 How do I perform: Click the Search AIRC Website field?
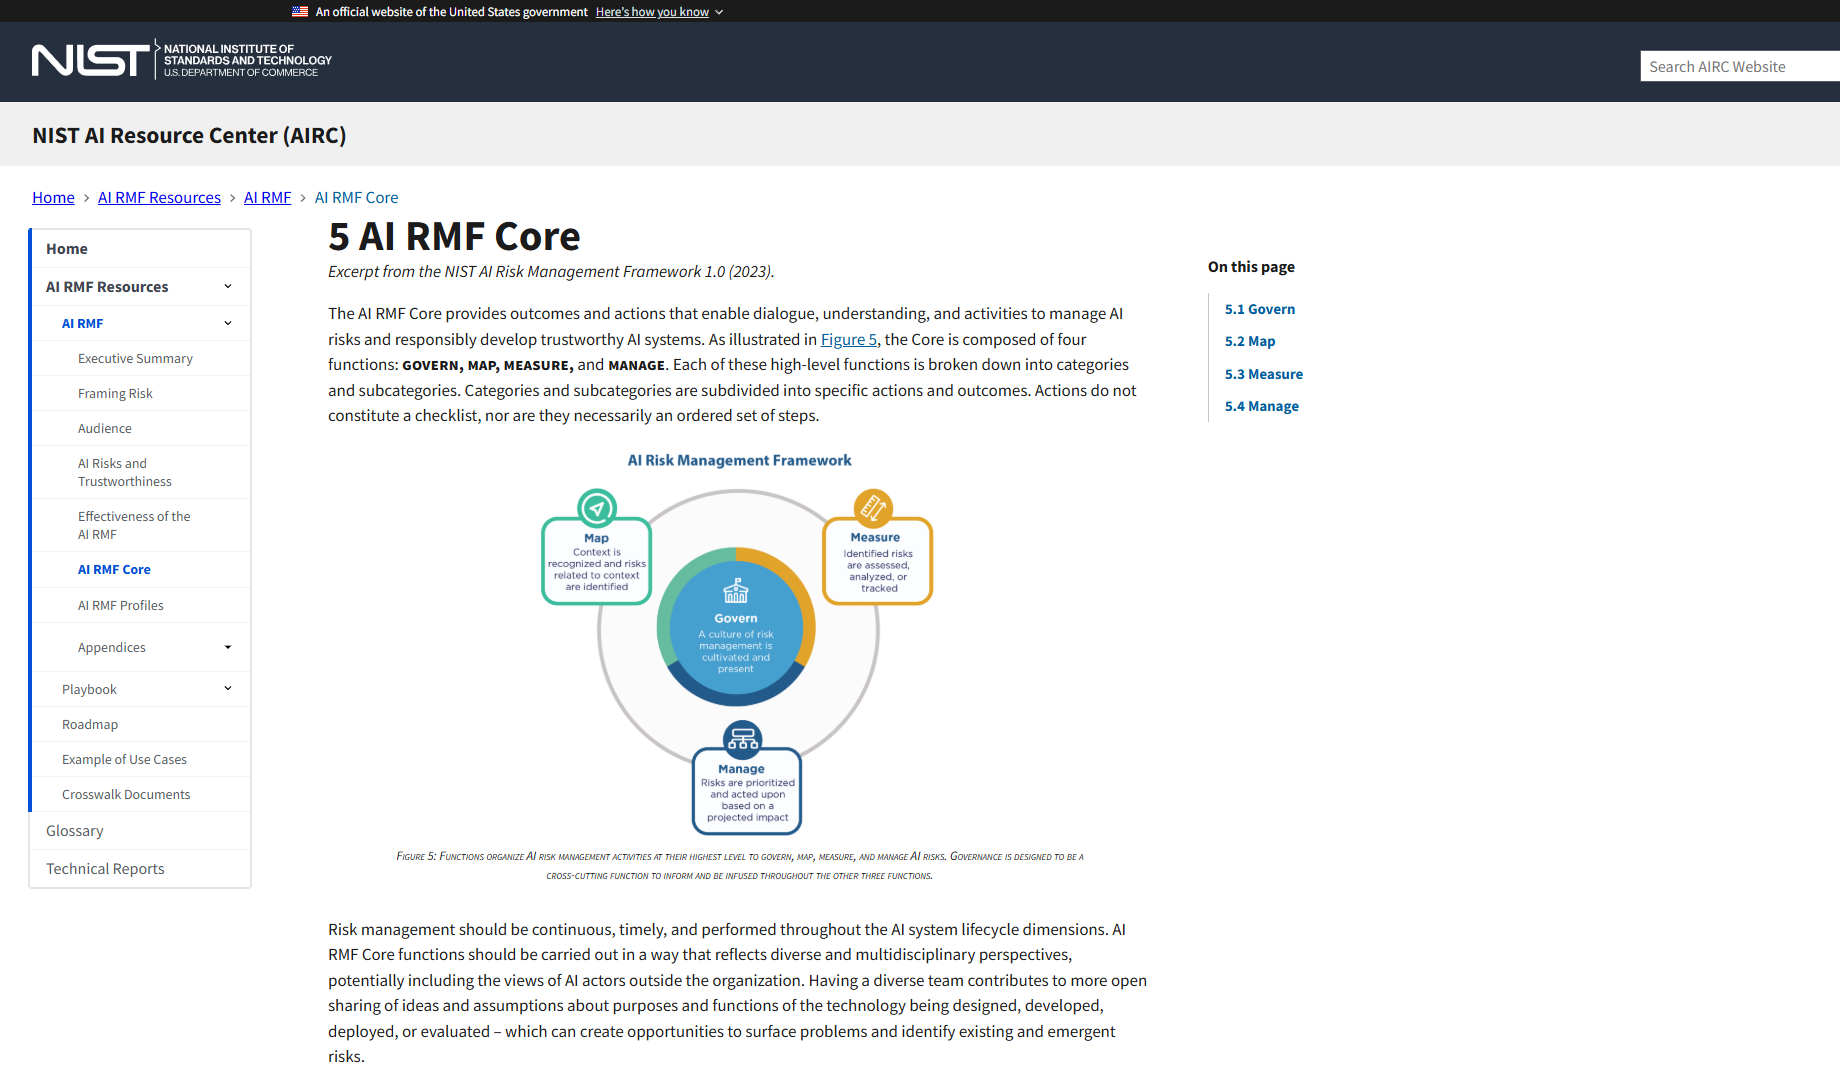[1740, 66]
